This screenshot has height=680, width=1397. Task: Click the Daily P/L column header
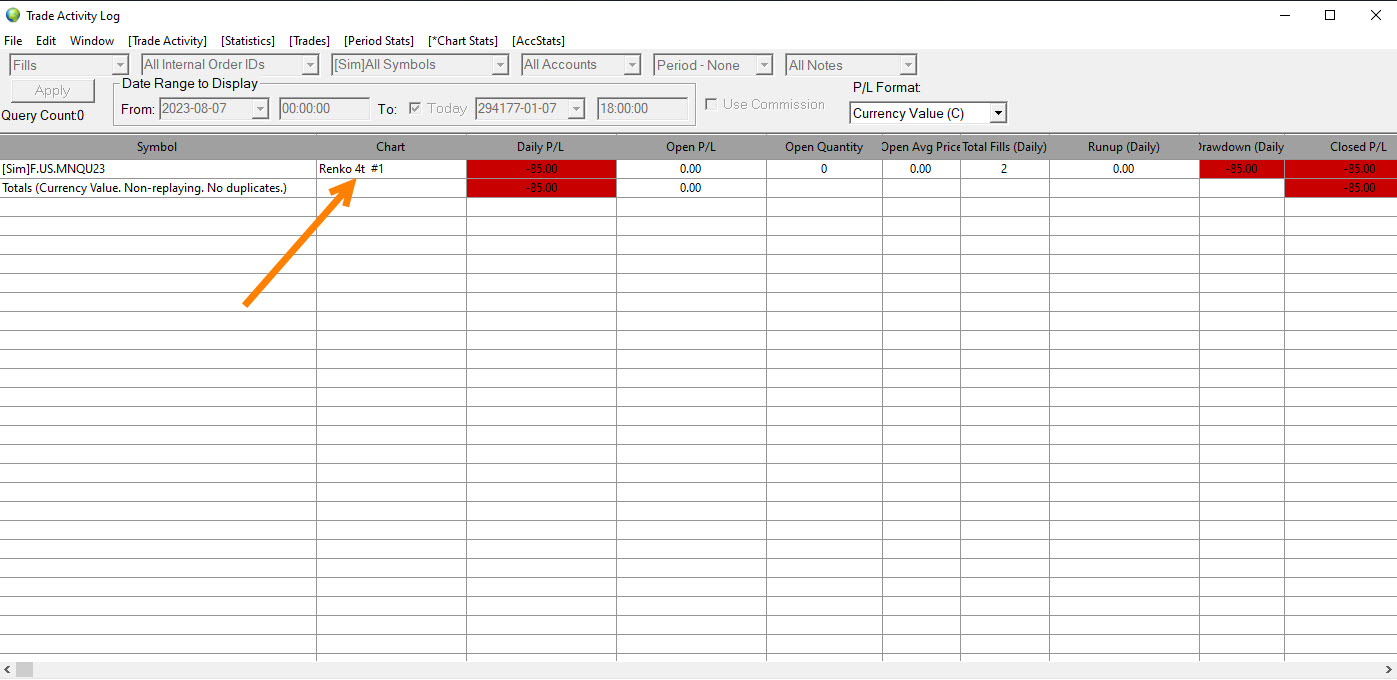(541, 147)
